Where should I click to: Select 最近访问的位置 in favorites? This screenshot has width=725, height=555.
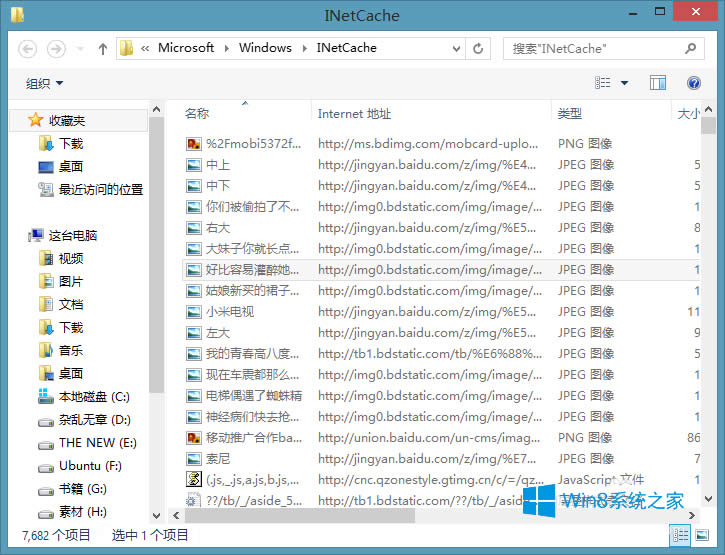[x=100, y=190]
